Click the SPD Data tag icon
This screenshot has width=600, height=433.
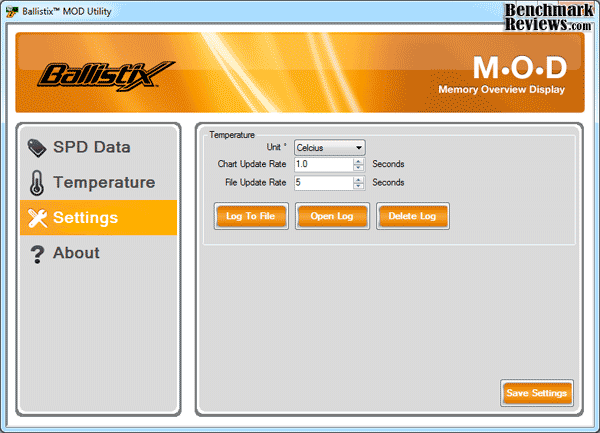(x=37, y=148)
